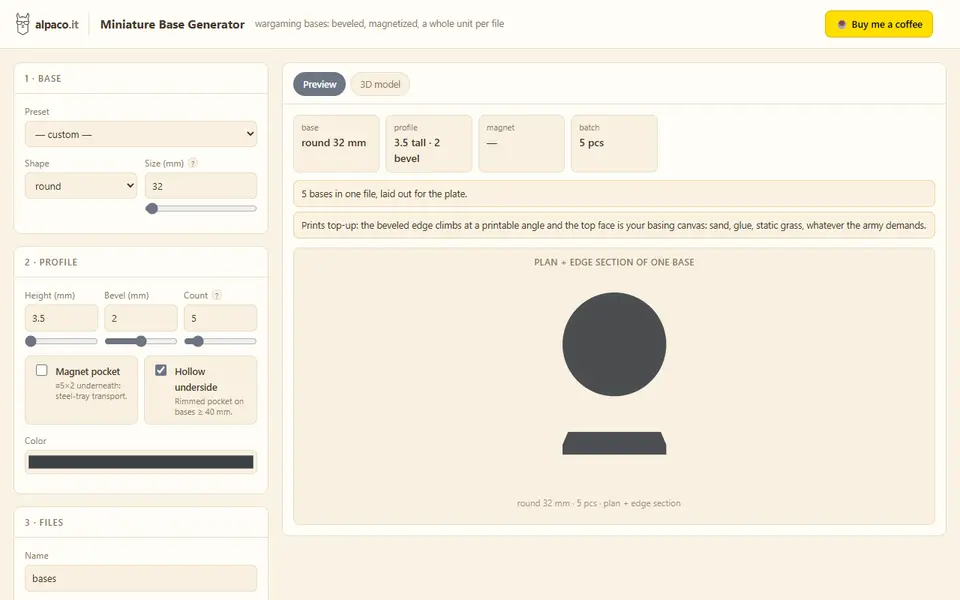Click the '5 pcs' batch summary card
This screenshot has width=960, height=600.
coord(614,143)
